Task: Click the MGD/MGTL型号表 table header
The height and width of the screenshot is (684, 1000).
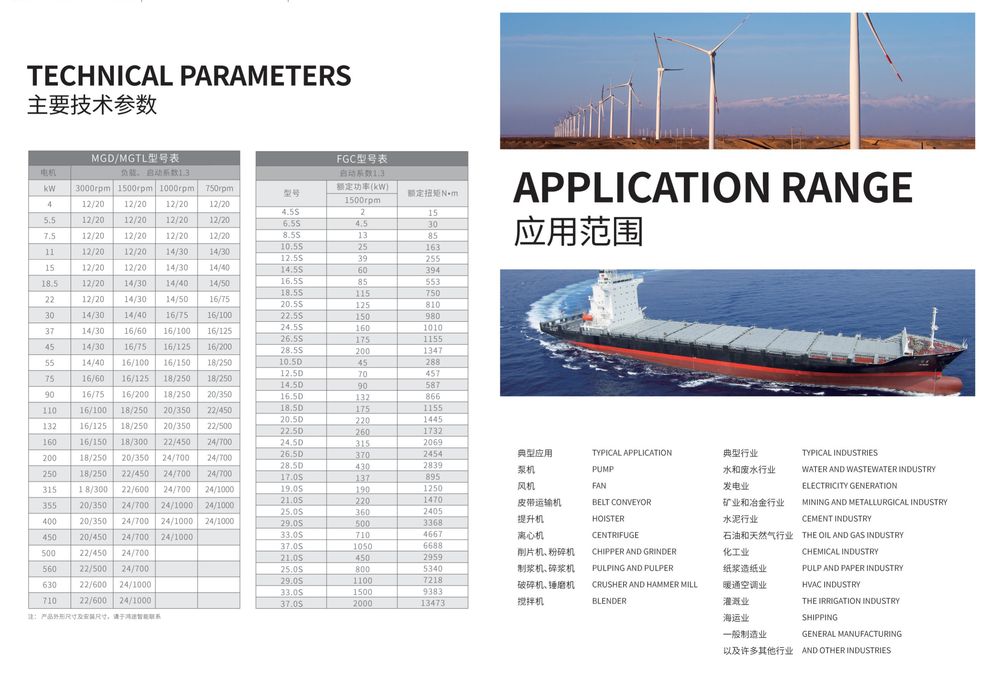Action: click(134, 158)
